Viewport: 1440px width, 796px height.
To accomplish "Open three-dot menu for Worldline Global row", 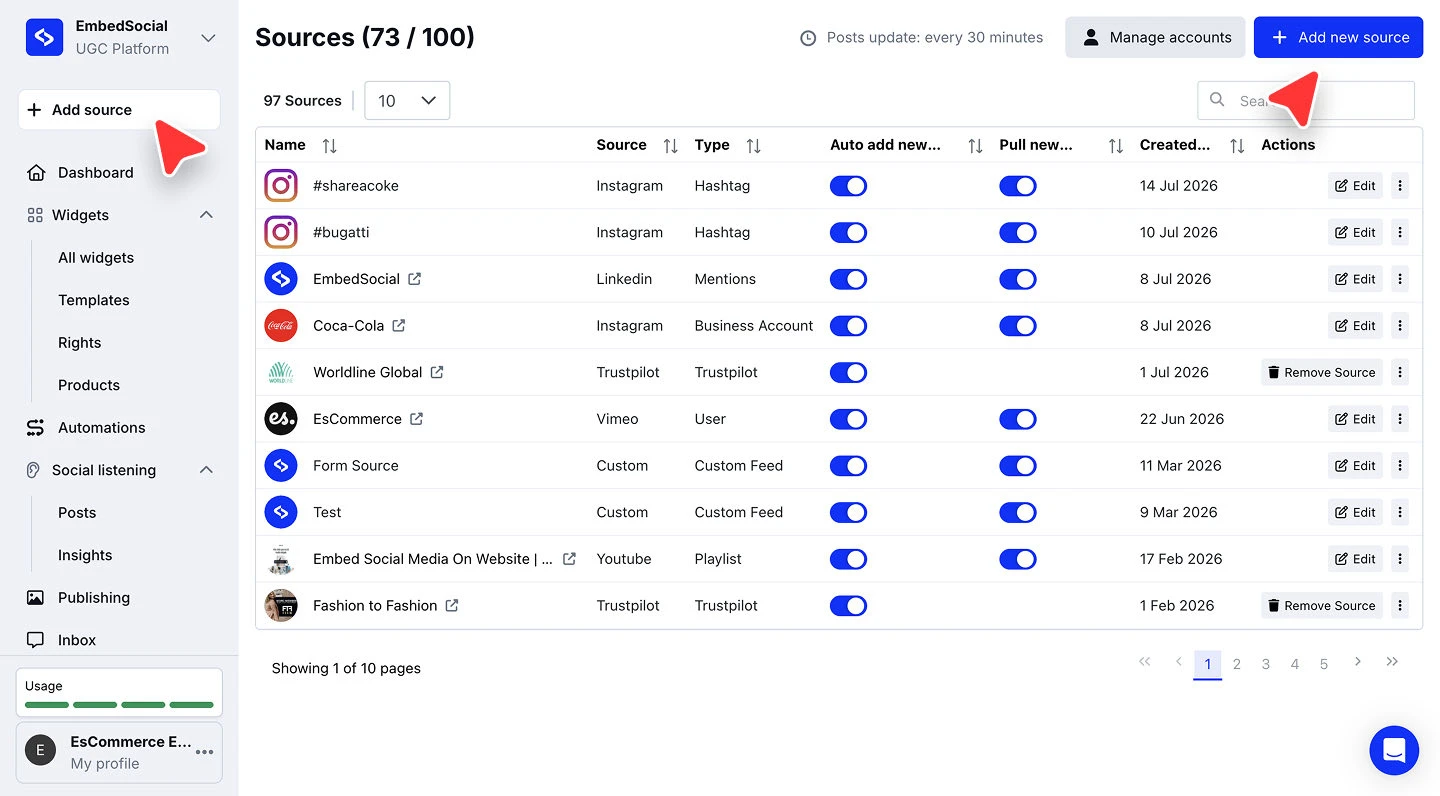I will pos(1400,372).
